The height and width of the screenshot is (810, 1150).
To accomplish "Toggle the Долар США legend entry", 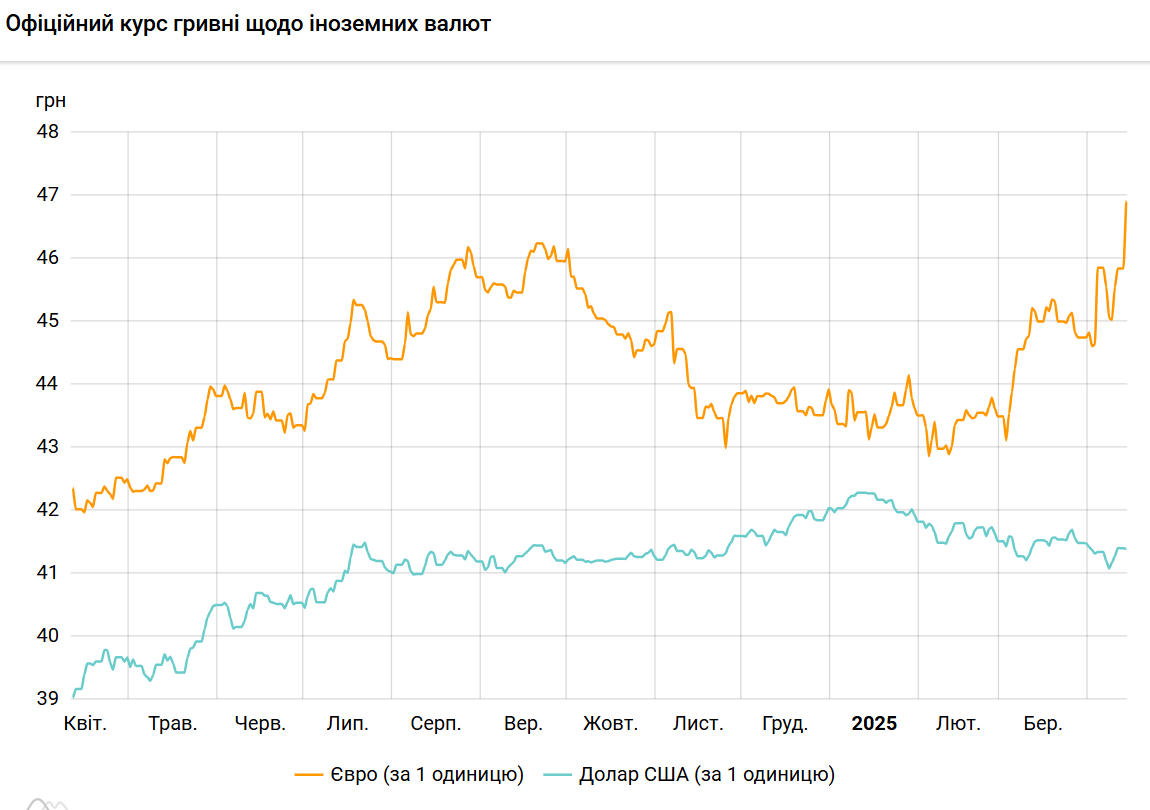I will pyautogui.click(x=706, y=774).
